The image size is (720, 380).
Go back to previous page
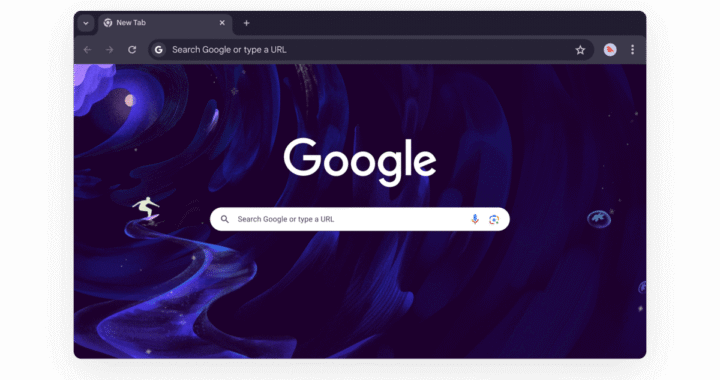click(87, 50)
